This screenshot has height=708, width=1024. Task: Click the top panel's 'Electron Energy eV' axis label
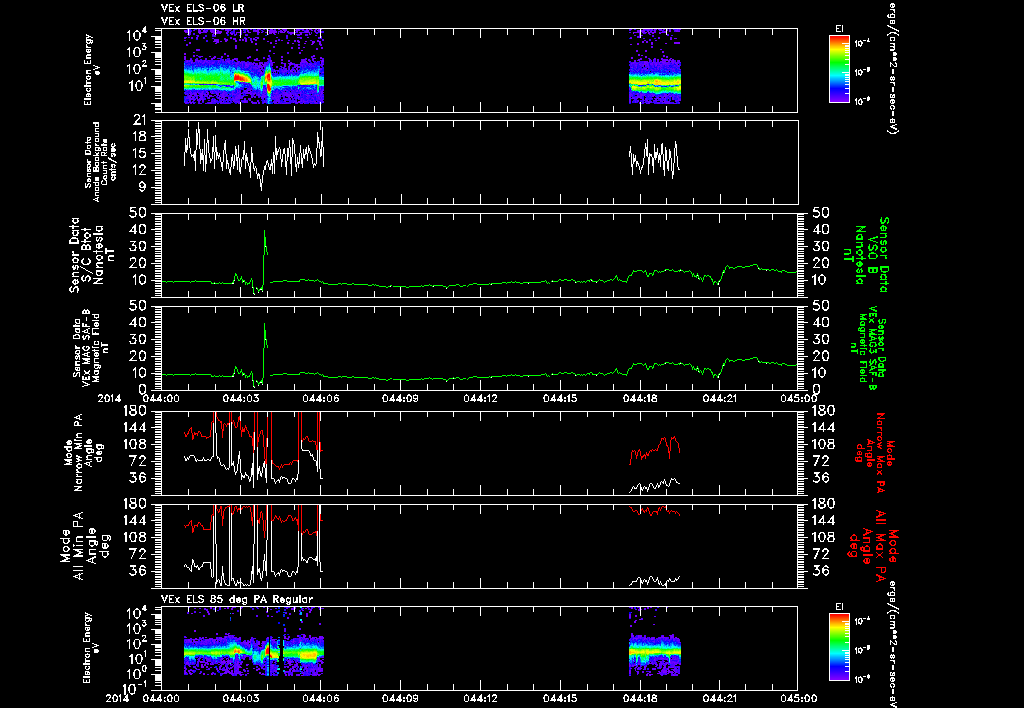[92, 69]
